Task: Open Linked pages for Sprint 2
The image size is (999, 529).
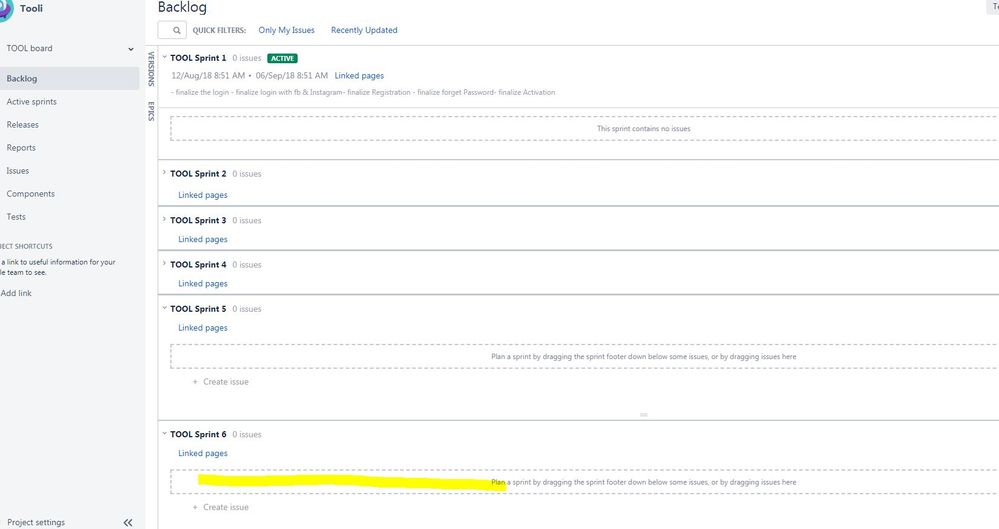Action: click(x=203, y=195)
